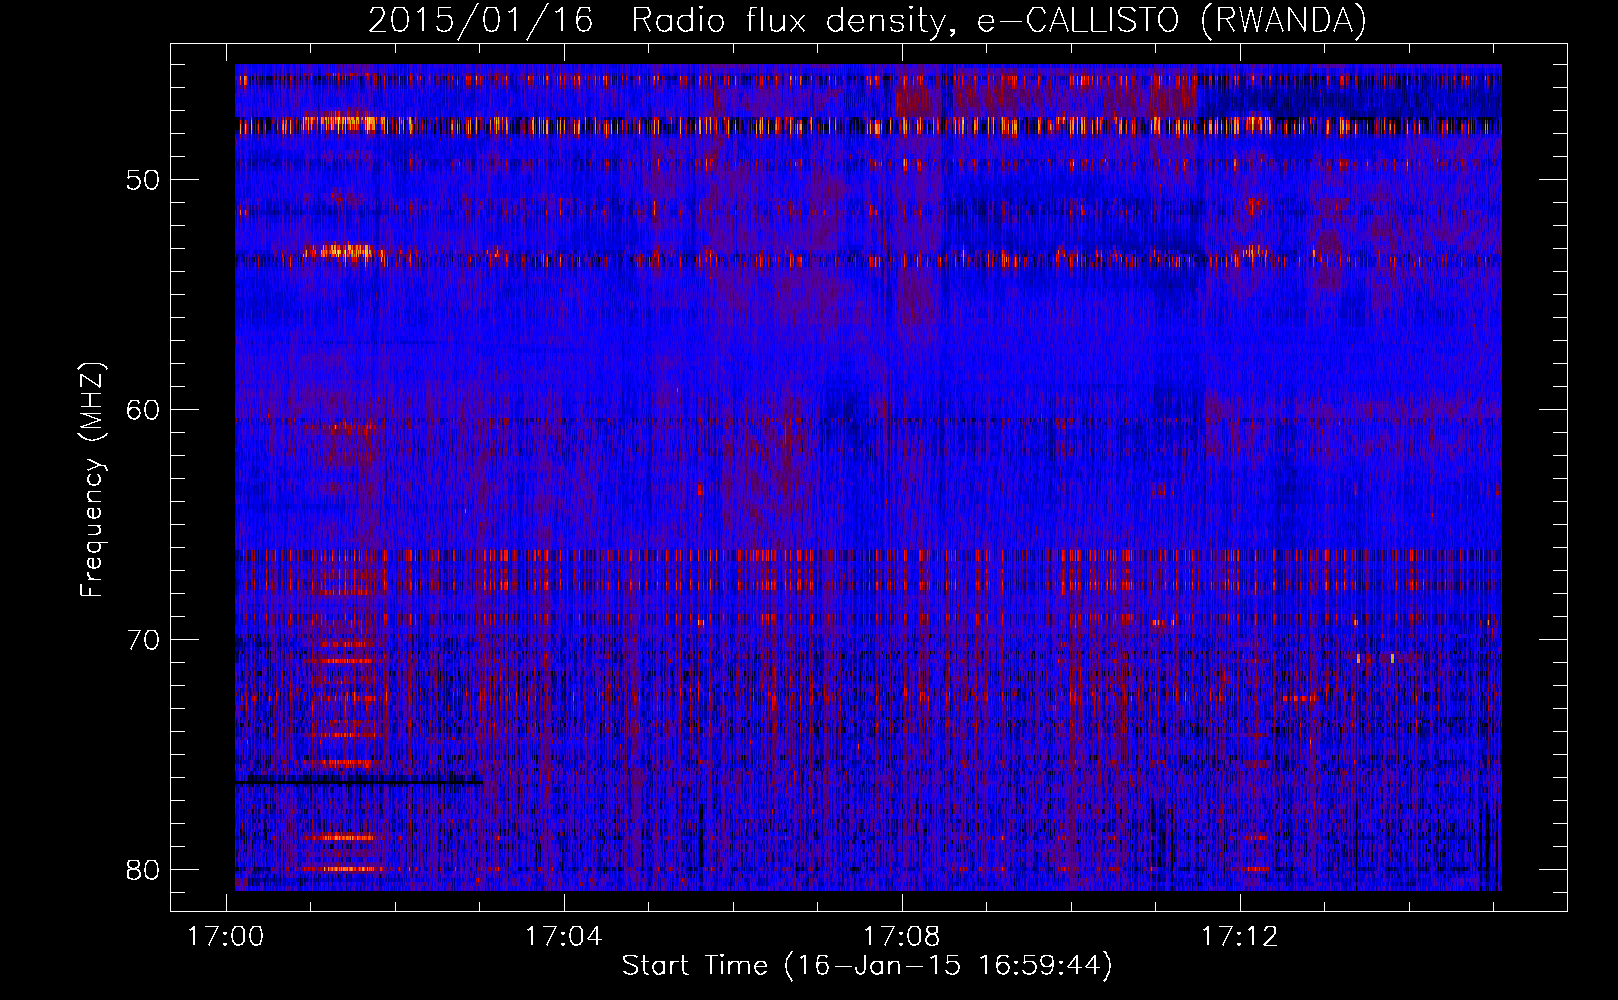The width and height of the screenshot is (1618, 1000).
Task: Click the black horizontal line near 76 MHz
Action: (x=359, y=782)
